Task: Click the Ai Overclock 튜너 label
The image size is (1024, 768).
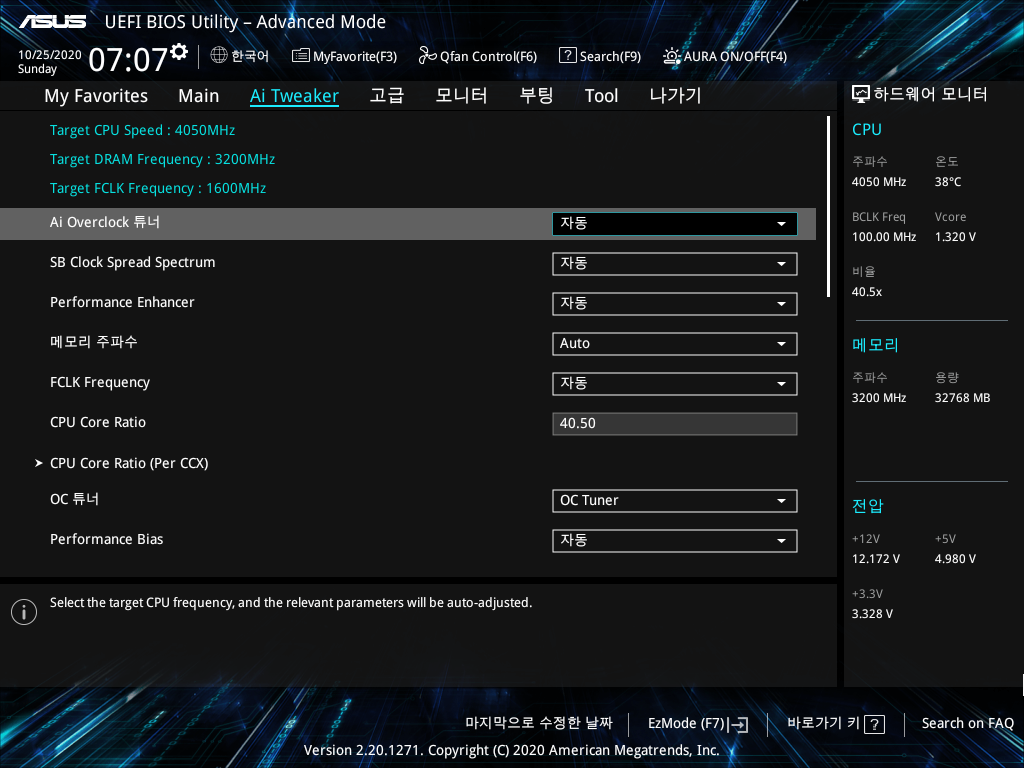Action: click(x=104, y=222)
